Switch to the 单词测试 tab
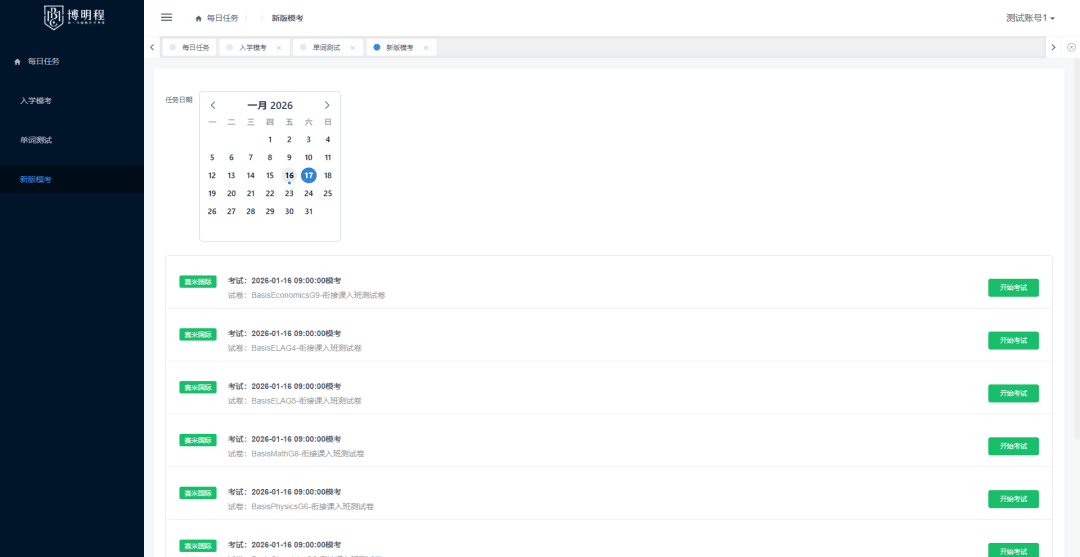The image size is (1080, 557). (x=326, y=48)
